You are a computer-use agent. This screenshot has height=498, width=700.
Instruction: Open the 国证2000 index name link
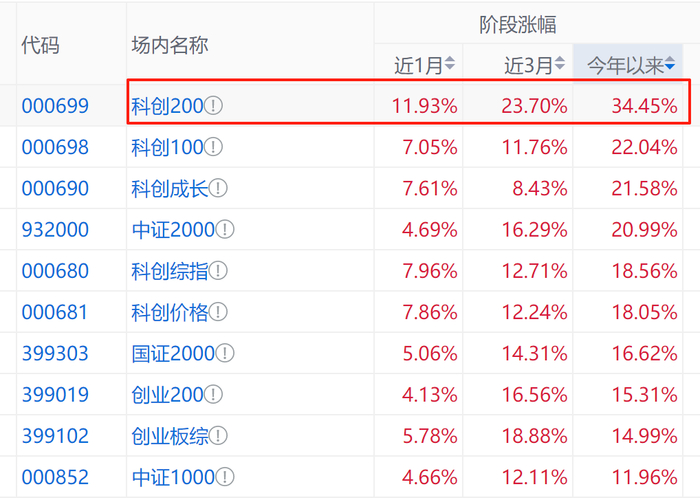coord(173,353)
